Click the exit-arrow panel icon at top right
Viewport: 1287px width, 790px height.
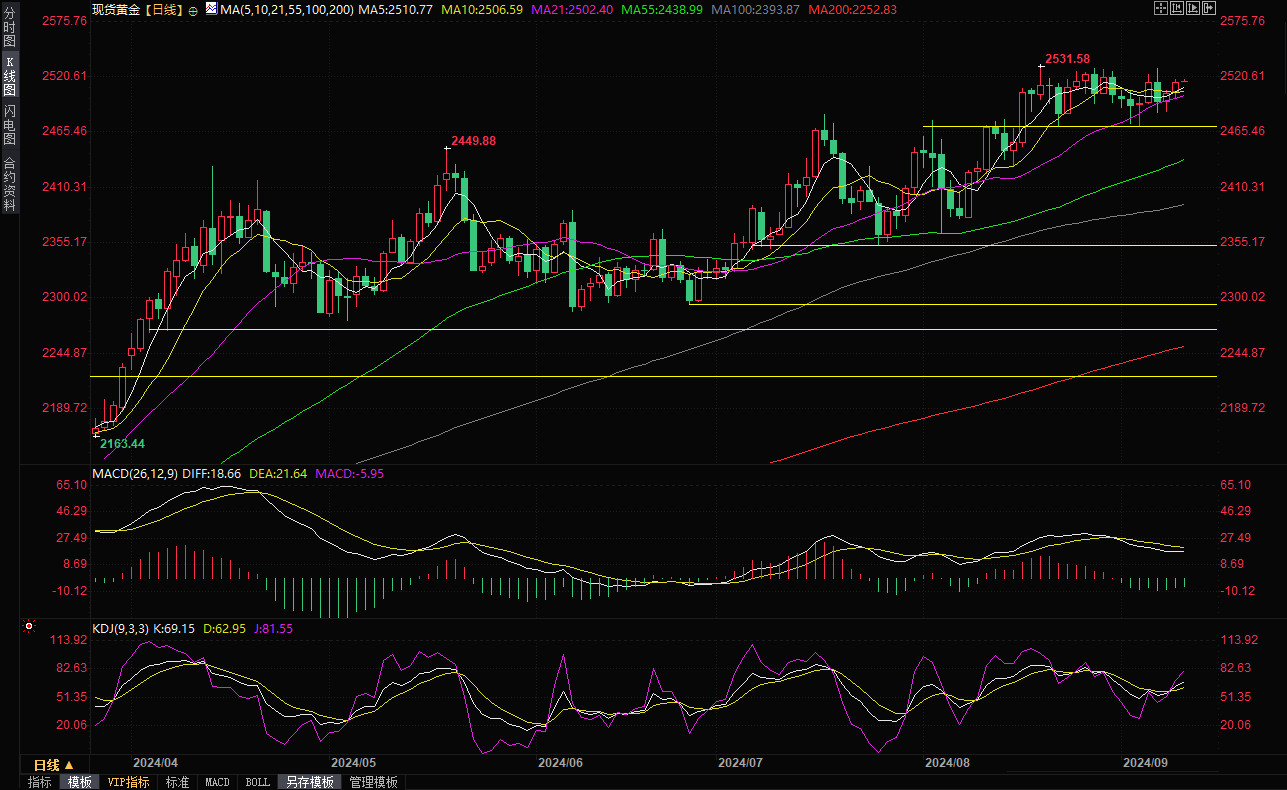(1209, 8)
